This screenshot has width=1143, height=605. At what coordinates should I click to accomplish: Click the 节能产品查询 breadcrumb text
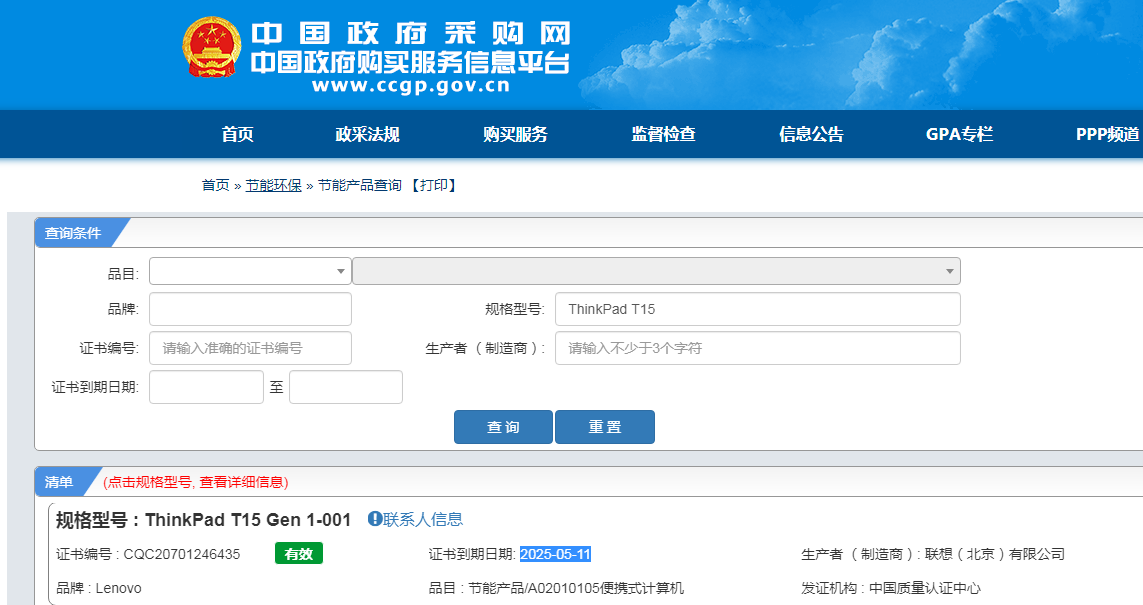point(359,185)
